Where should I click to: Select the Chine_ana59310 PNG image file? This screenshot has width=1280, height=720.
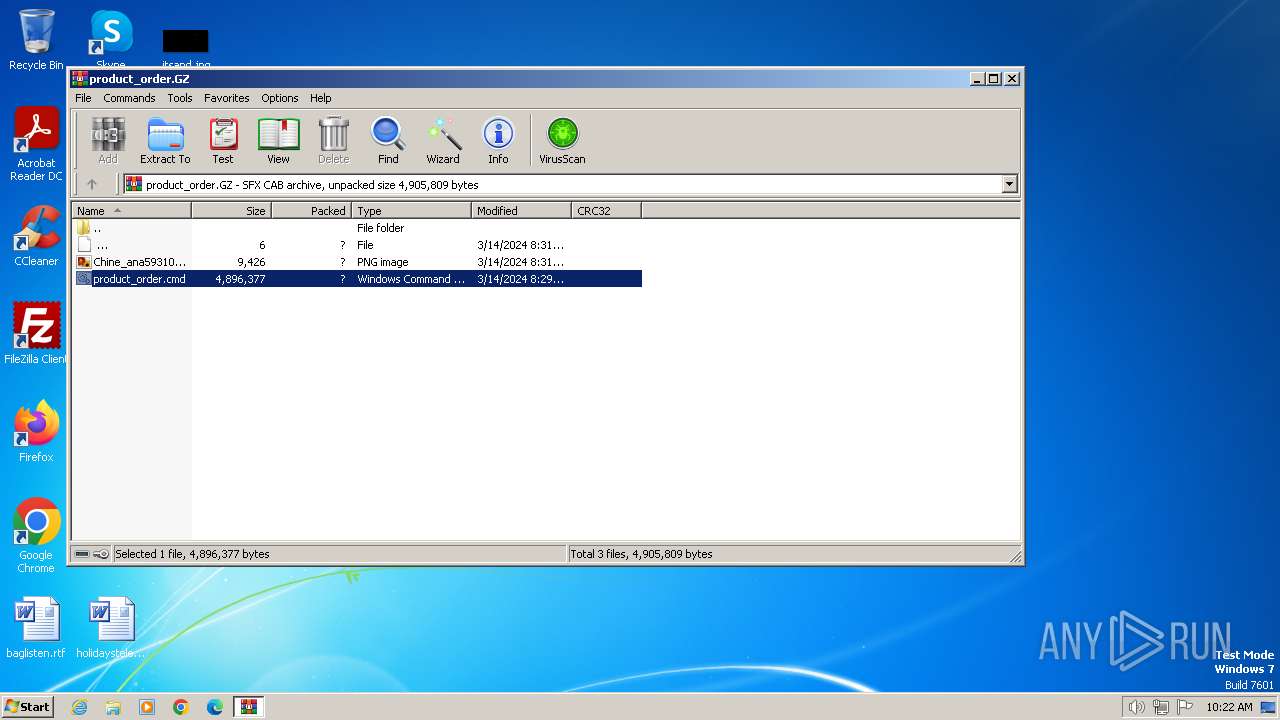[x=358, y=262]
